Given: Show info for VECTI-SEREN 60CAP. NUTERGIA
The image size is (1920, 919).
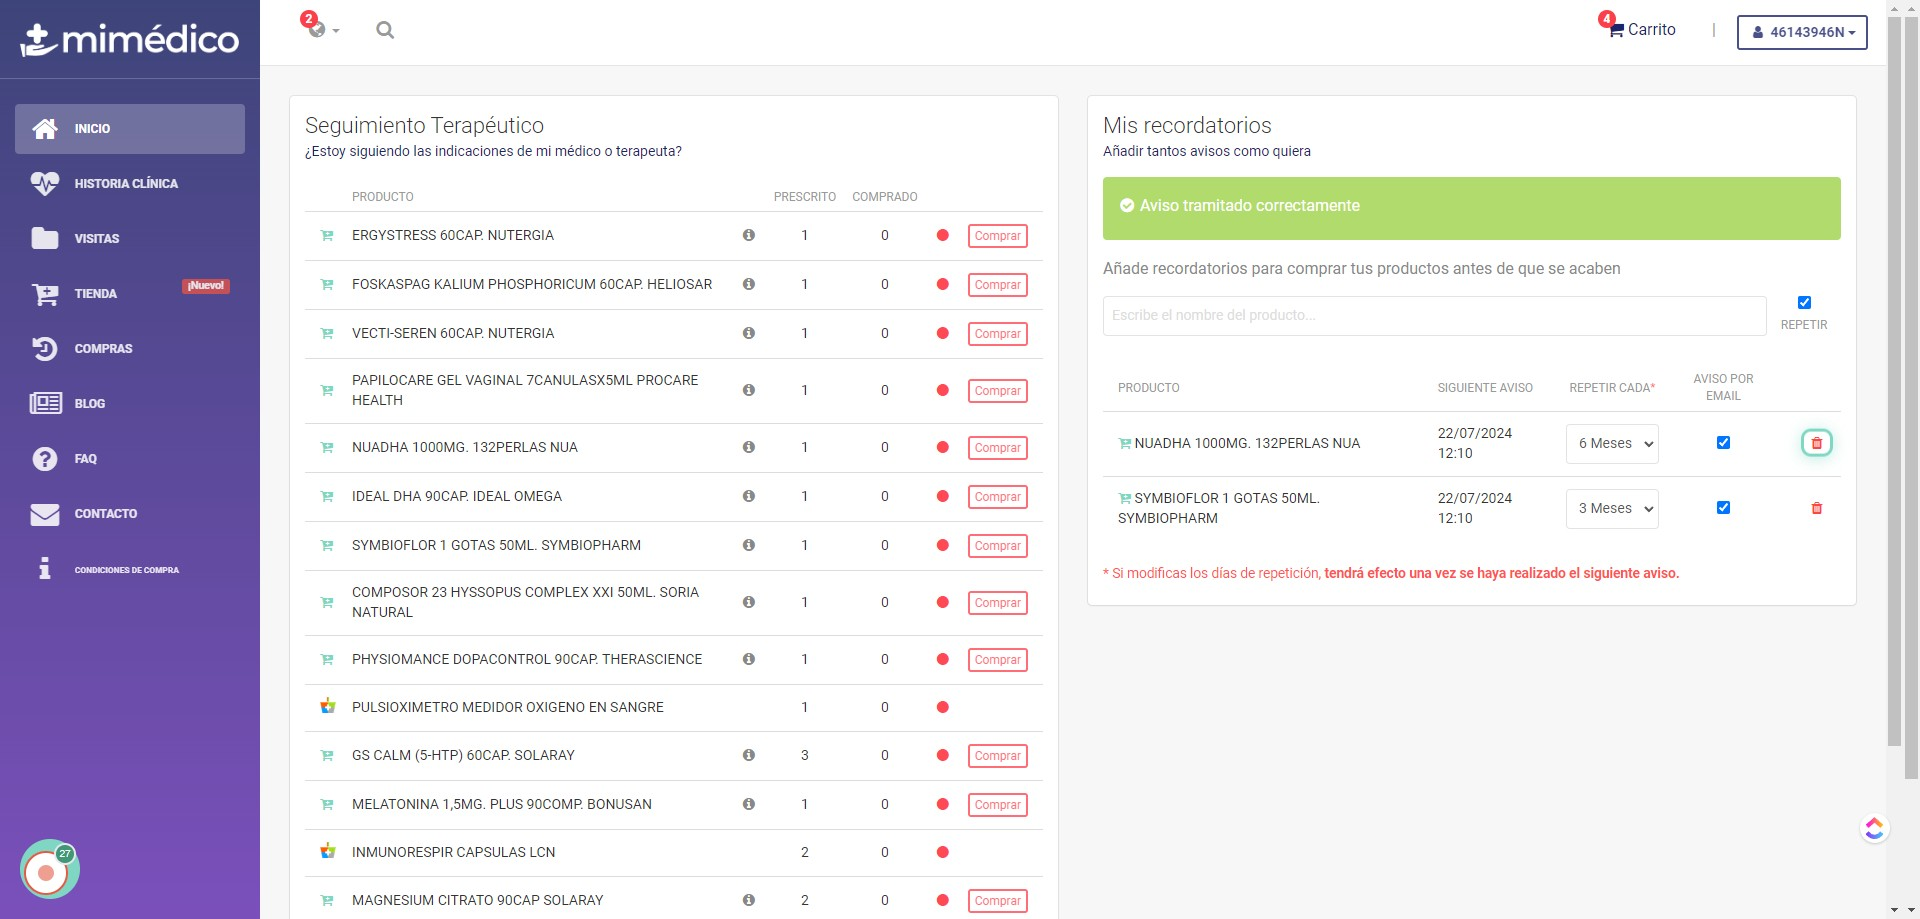Looking at the screenshot, I should point(748,333).
